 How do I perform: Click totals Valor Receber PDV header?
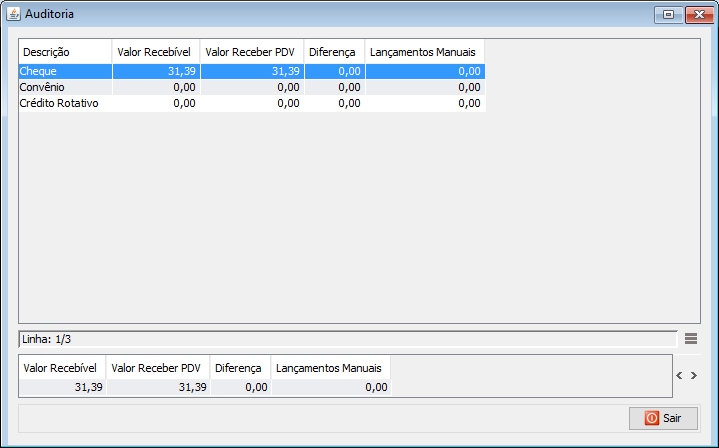coord(157,368)
